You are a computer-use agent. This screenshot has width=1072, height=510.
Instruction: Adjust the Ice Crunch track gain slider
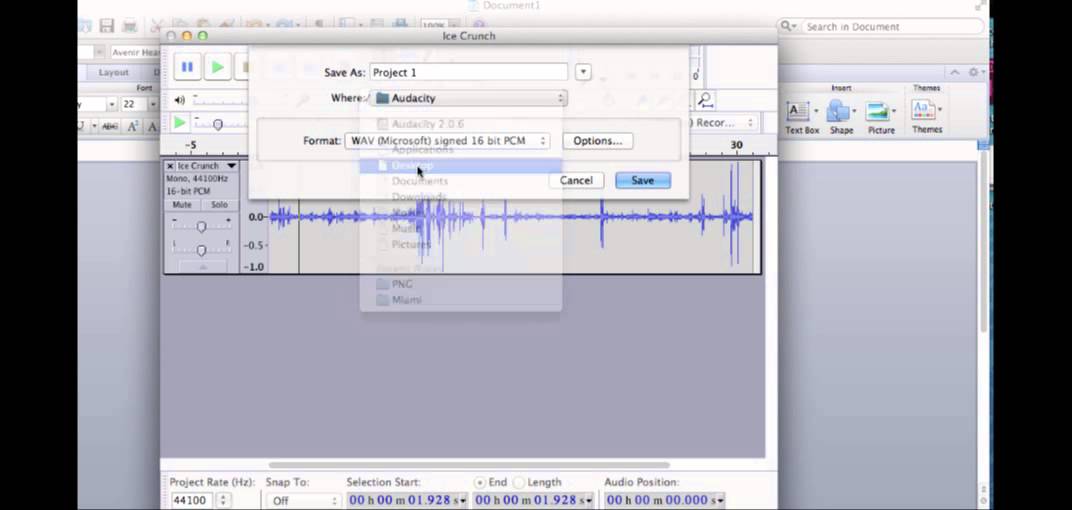tap(201, 226)
